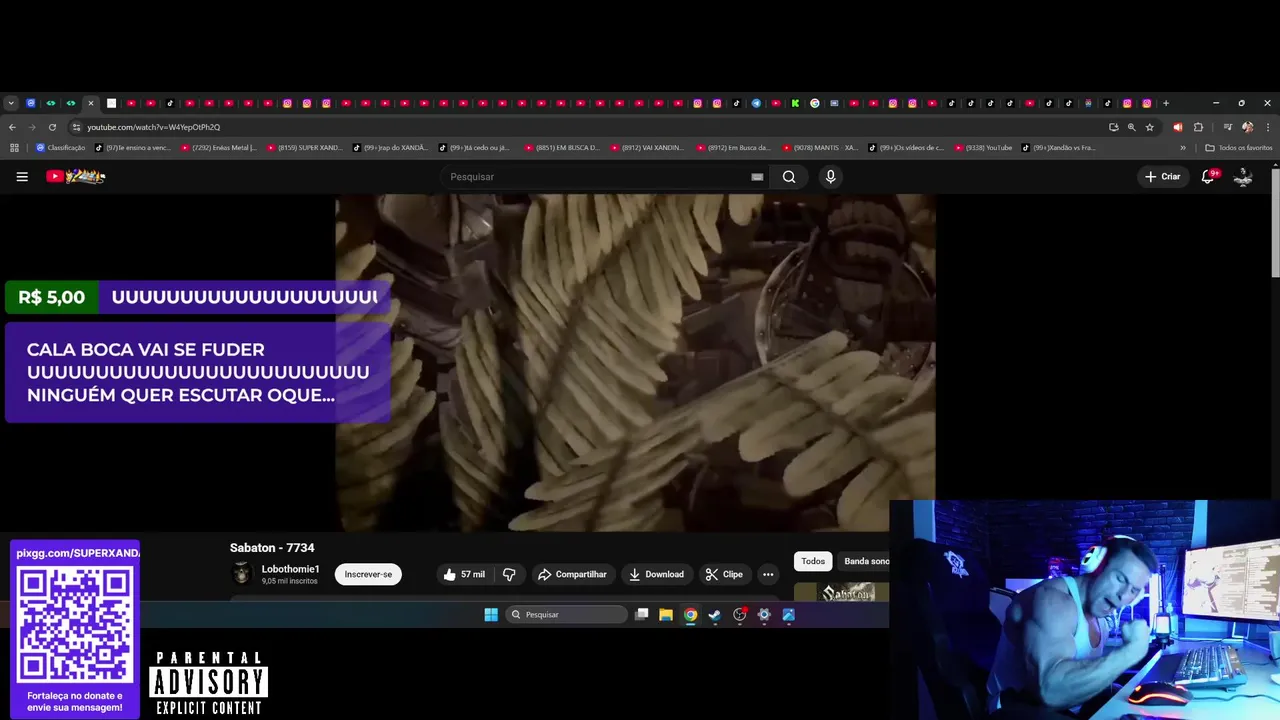1280x720 pixels.
Task: Click the video player area
Action: click(x=635, y=363)
